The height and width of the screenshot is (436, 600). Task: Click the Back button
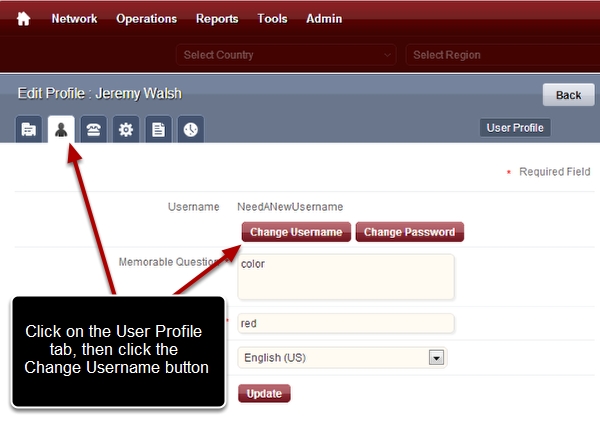pos(568,95)
